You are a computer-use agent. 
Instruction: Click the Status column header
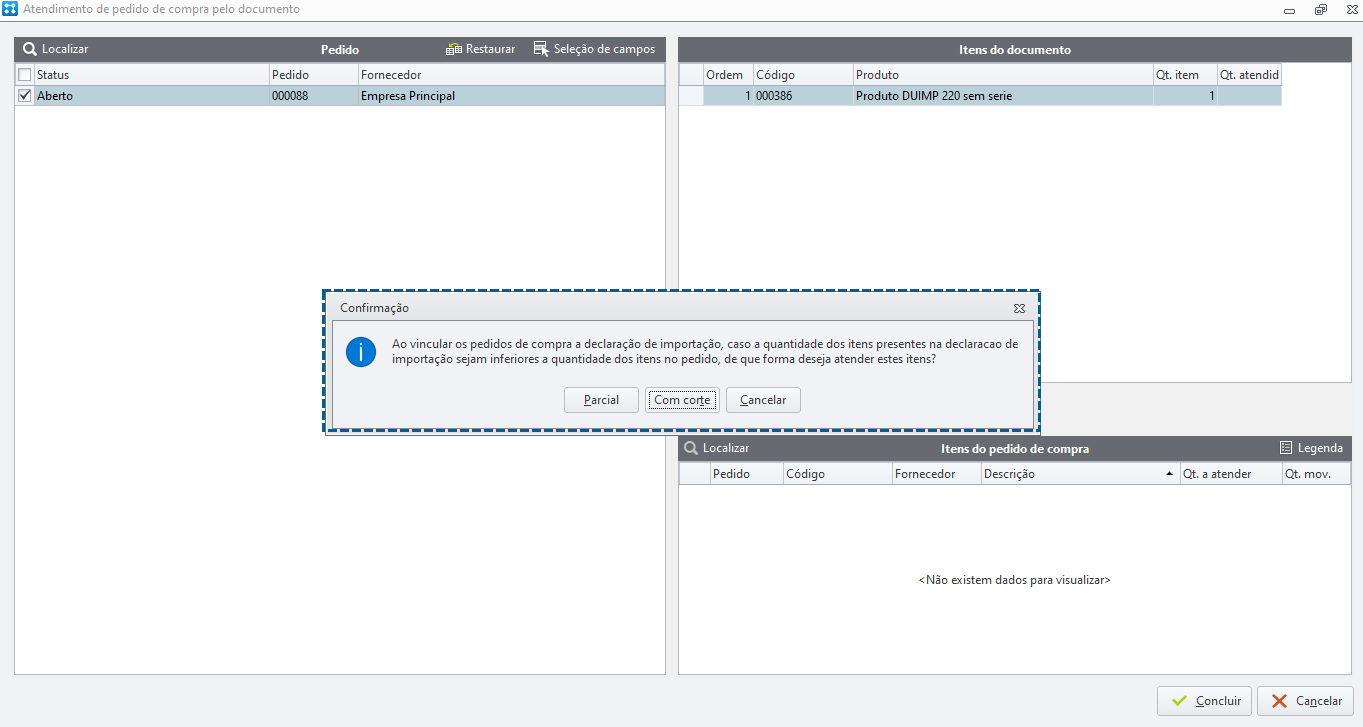[x=152, y=75]
